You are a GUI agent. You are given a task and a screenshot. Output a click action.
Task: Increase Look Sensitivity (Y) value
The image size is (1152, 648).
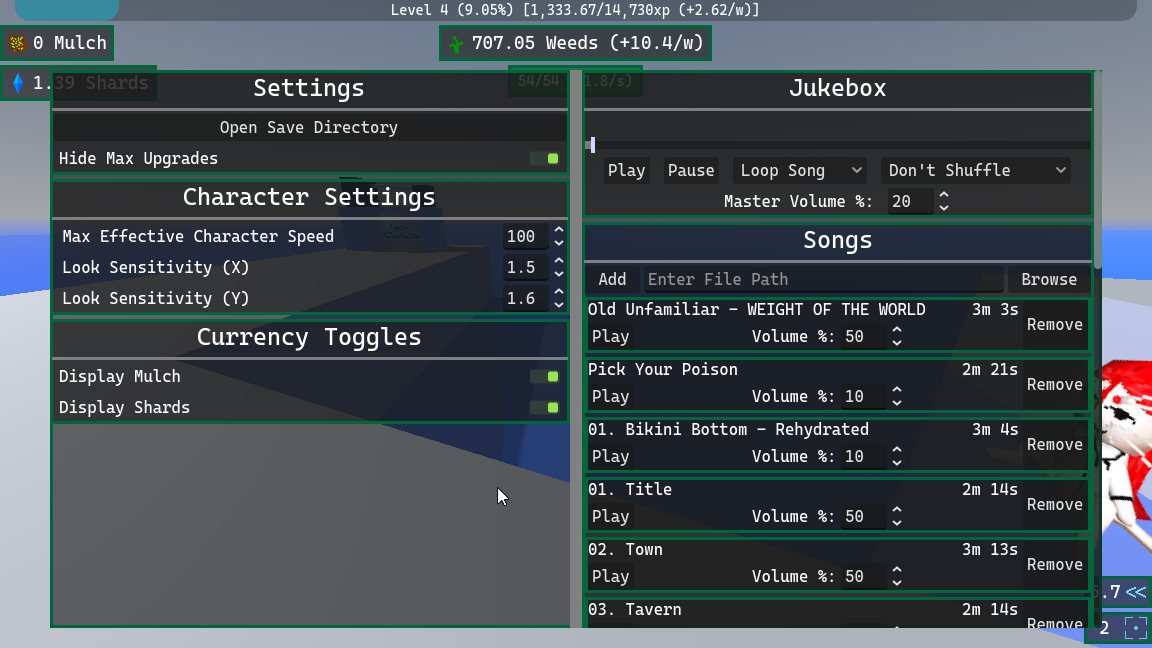coord(559,292)
